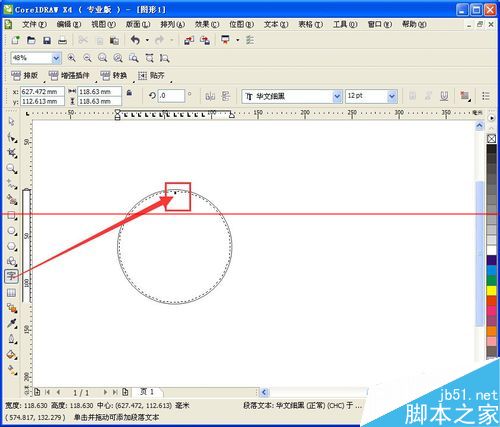Pick the green swatch in color palette
Image resolution: width=500 pixels, height=427 pixels.
pos(491,280)
